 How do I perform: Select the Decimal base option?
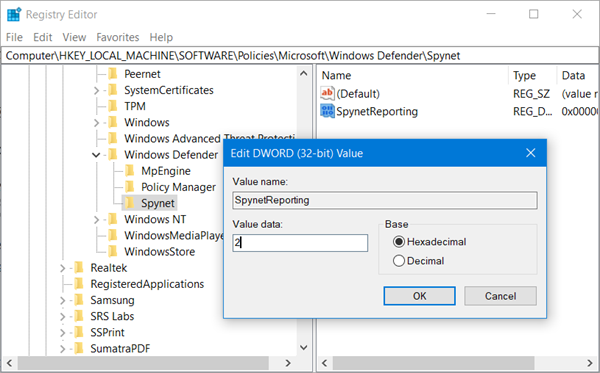pos(399,261)
